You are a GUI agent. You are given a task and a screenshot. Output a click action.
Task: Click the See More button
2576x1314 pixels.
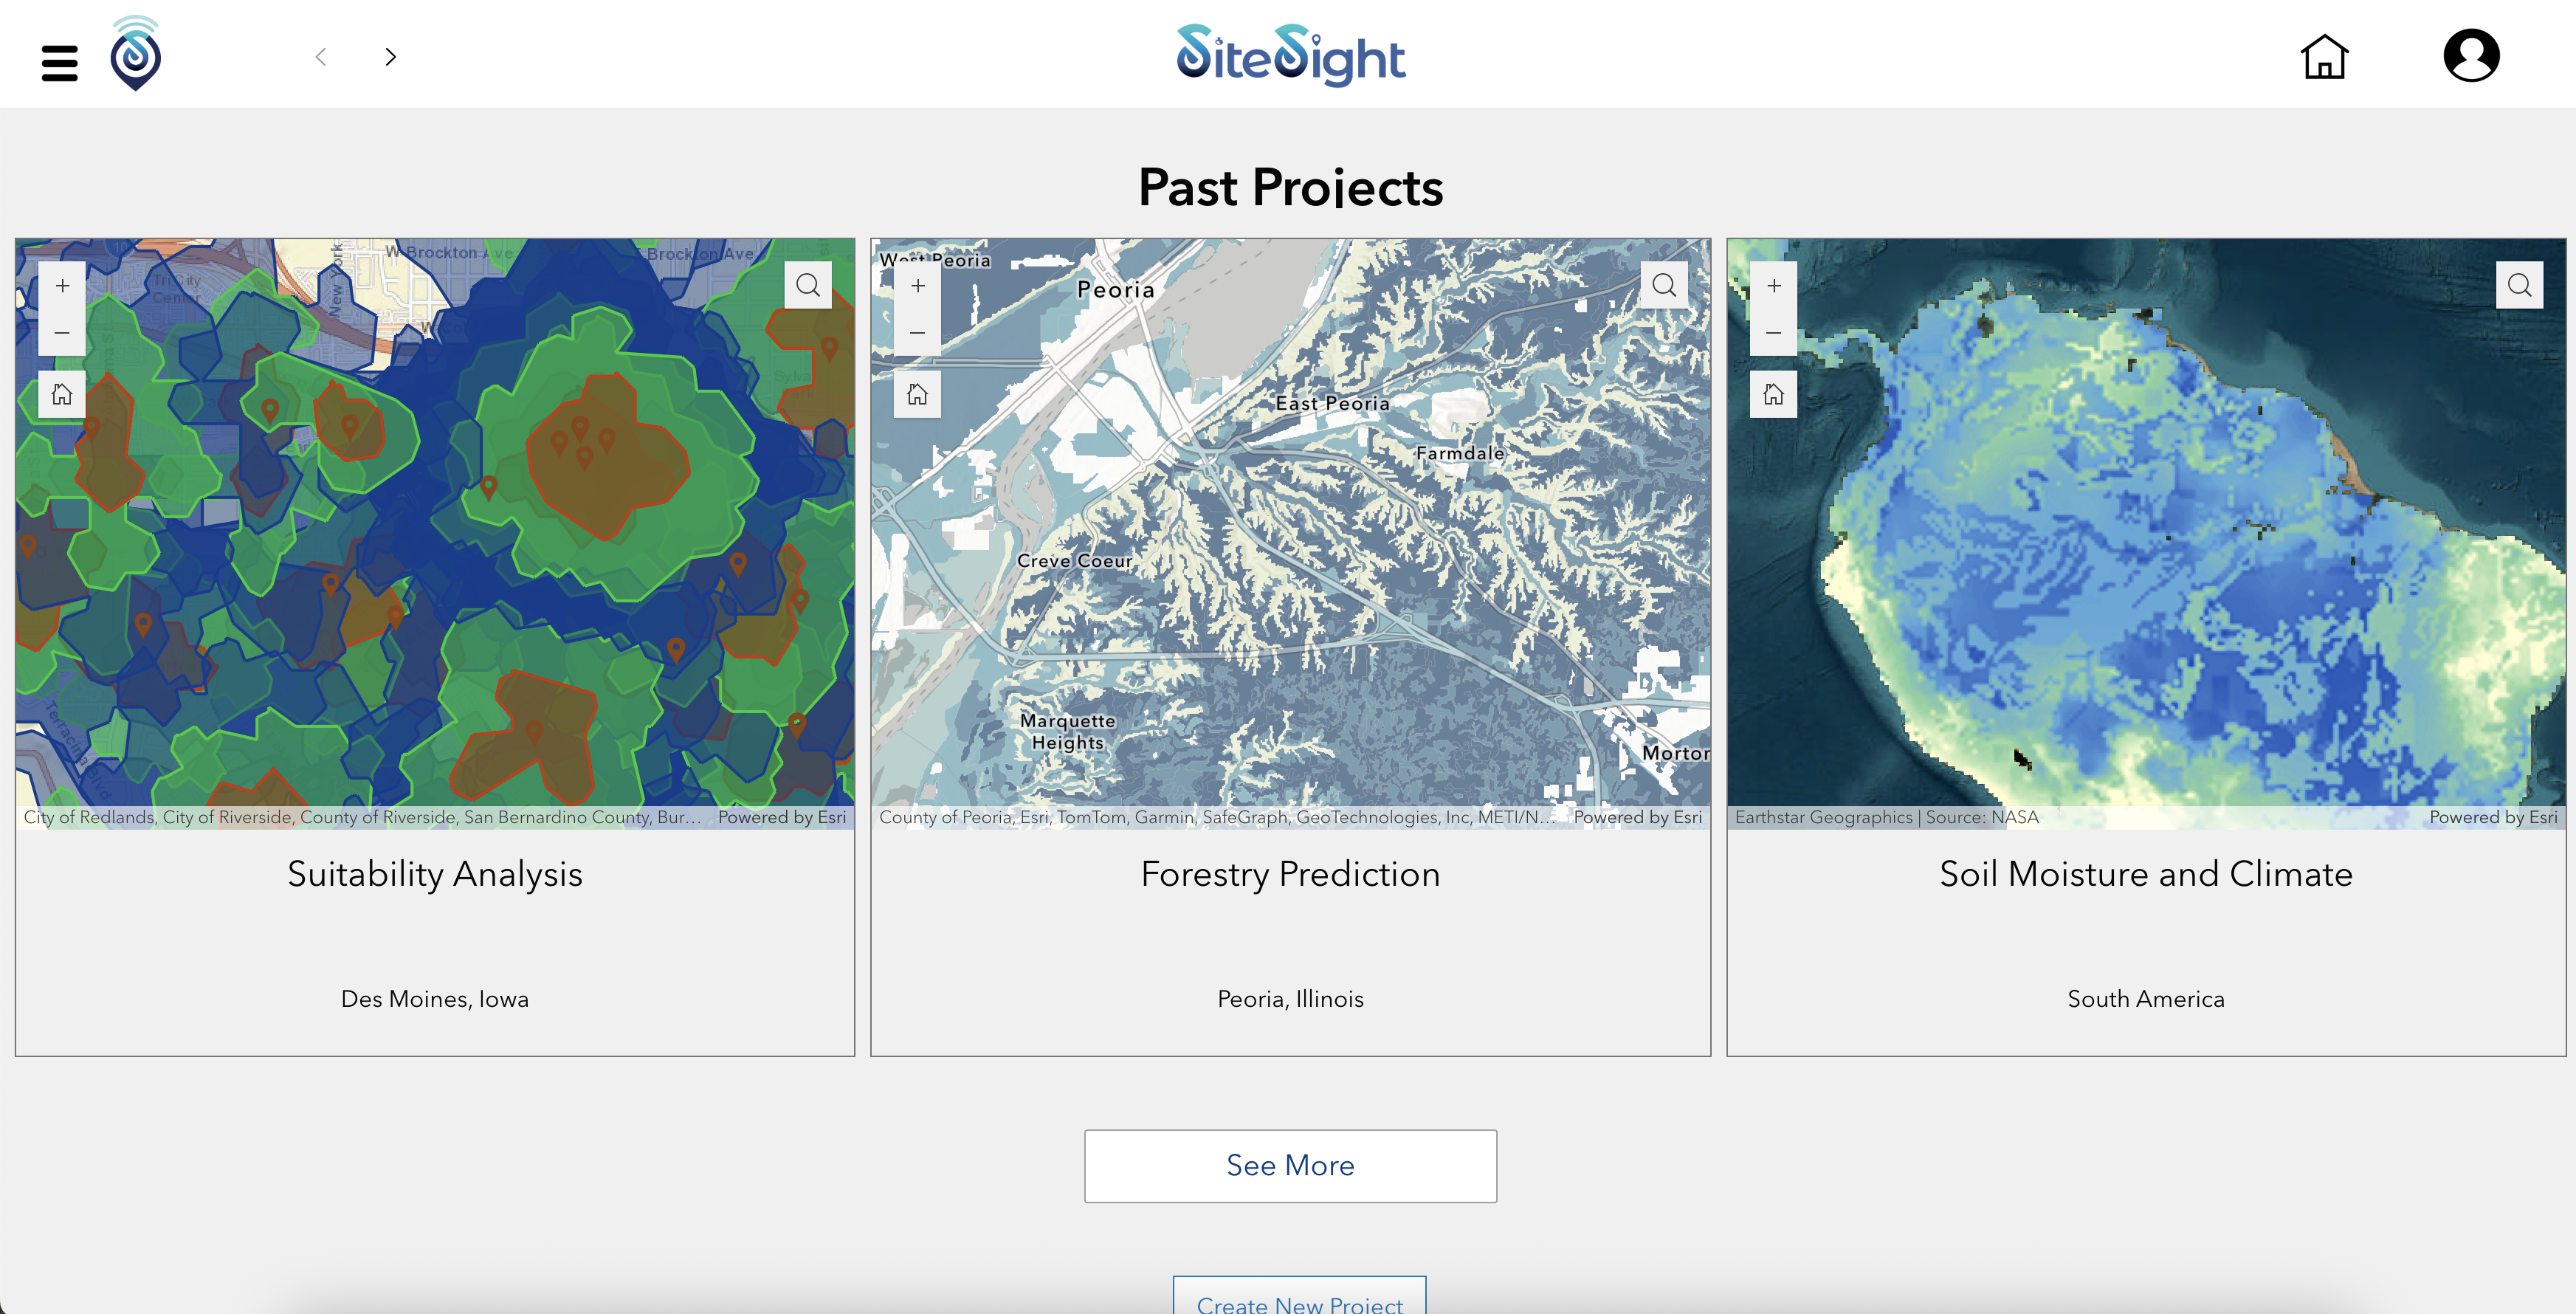point(1290,1166)
